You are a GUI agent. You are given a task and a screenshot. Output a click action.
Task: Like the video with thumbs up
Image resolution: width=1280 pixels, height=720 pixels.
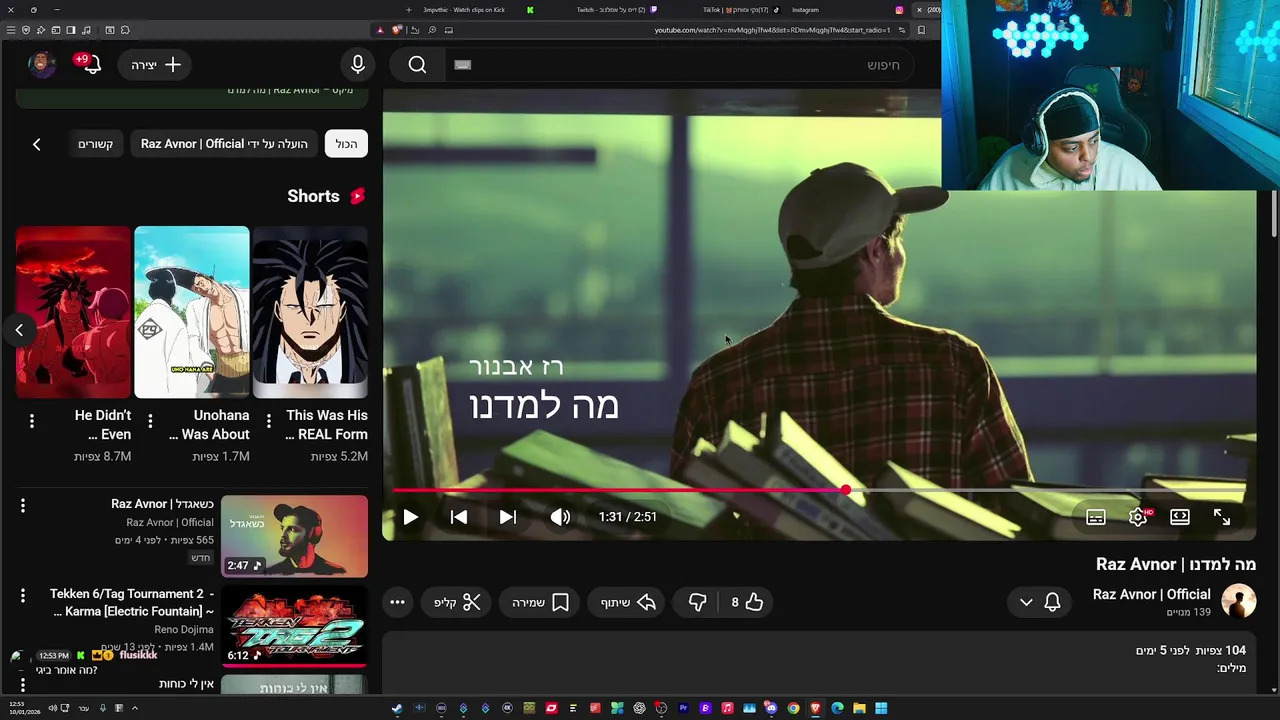pos(746,602)
